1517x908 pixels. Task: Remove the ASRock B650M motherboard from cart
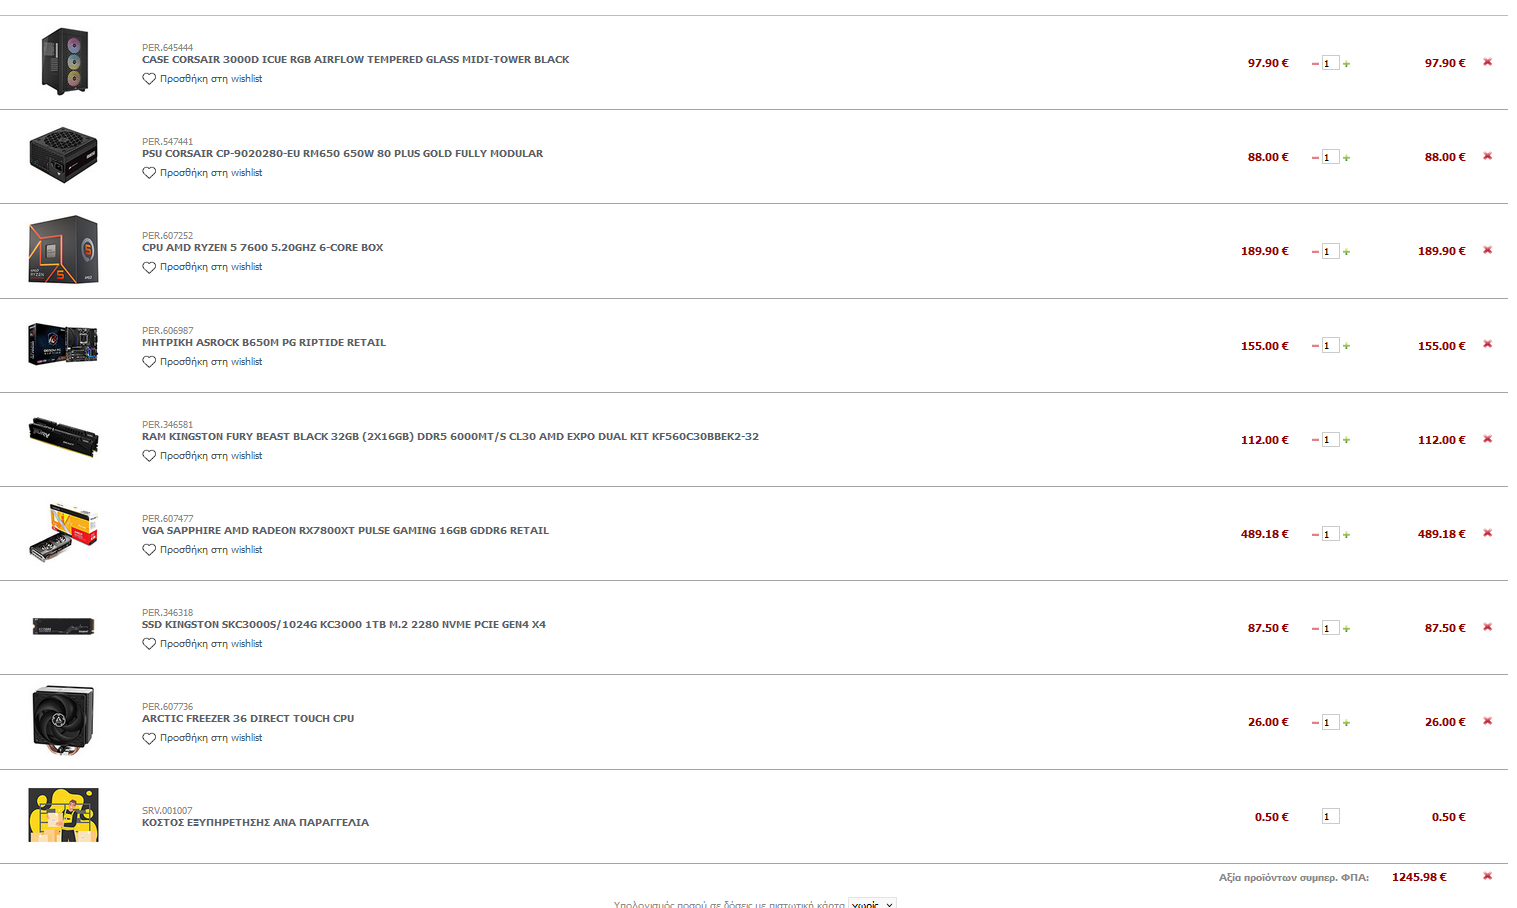pyautogui.click(x=1487, y=344)
